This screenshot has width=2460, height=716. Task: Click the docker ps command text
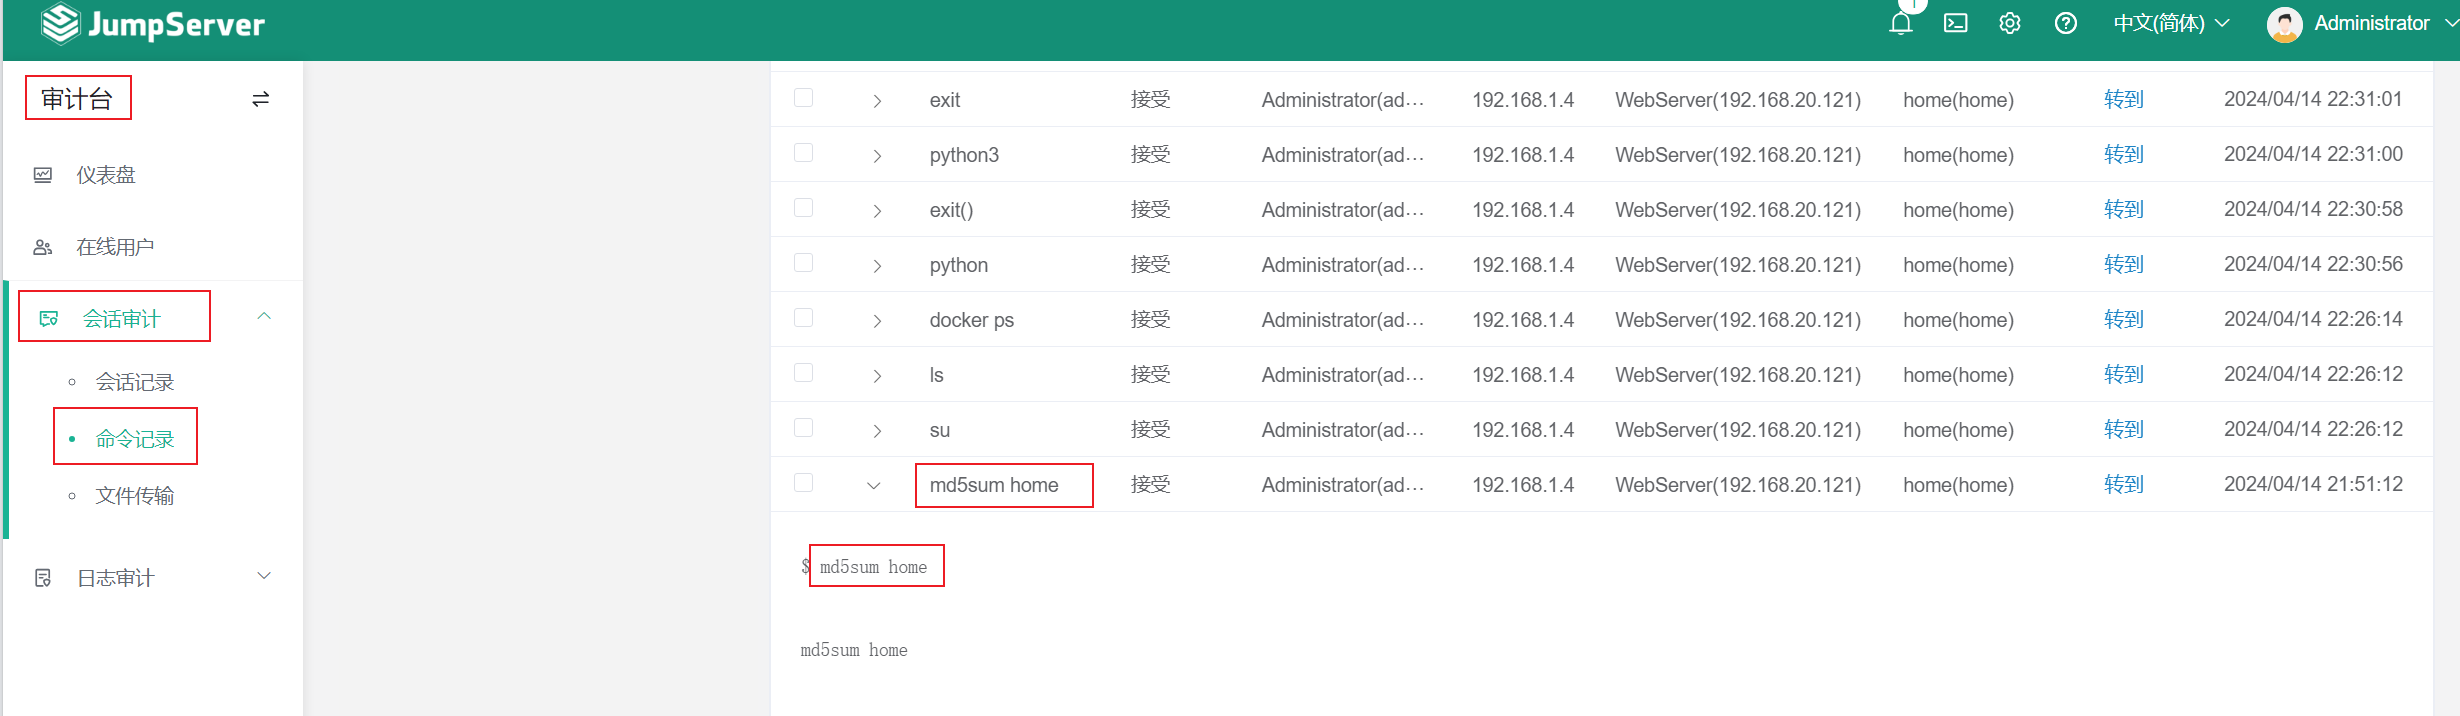coord(972,320)
